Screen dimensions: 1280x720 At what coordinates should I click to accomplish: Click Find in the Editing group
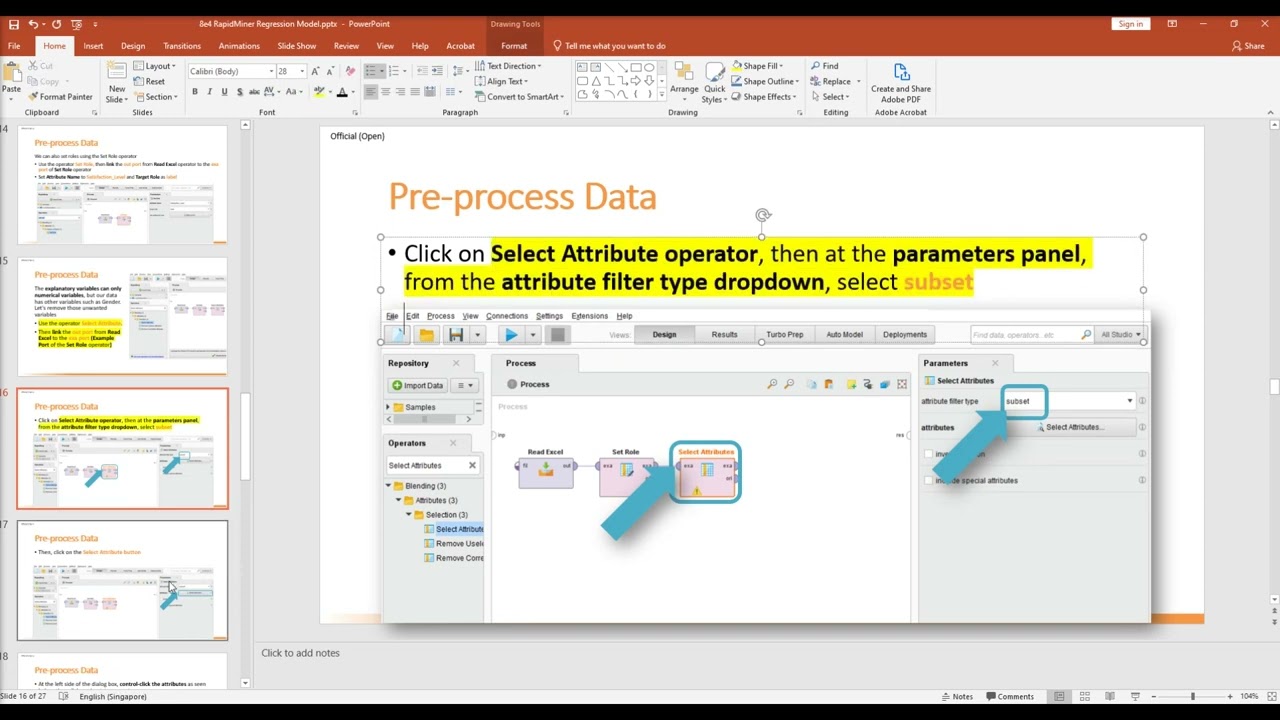[x=825, y=66]
